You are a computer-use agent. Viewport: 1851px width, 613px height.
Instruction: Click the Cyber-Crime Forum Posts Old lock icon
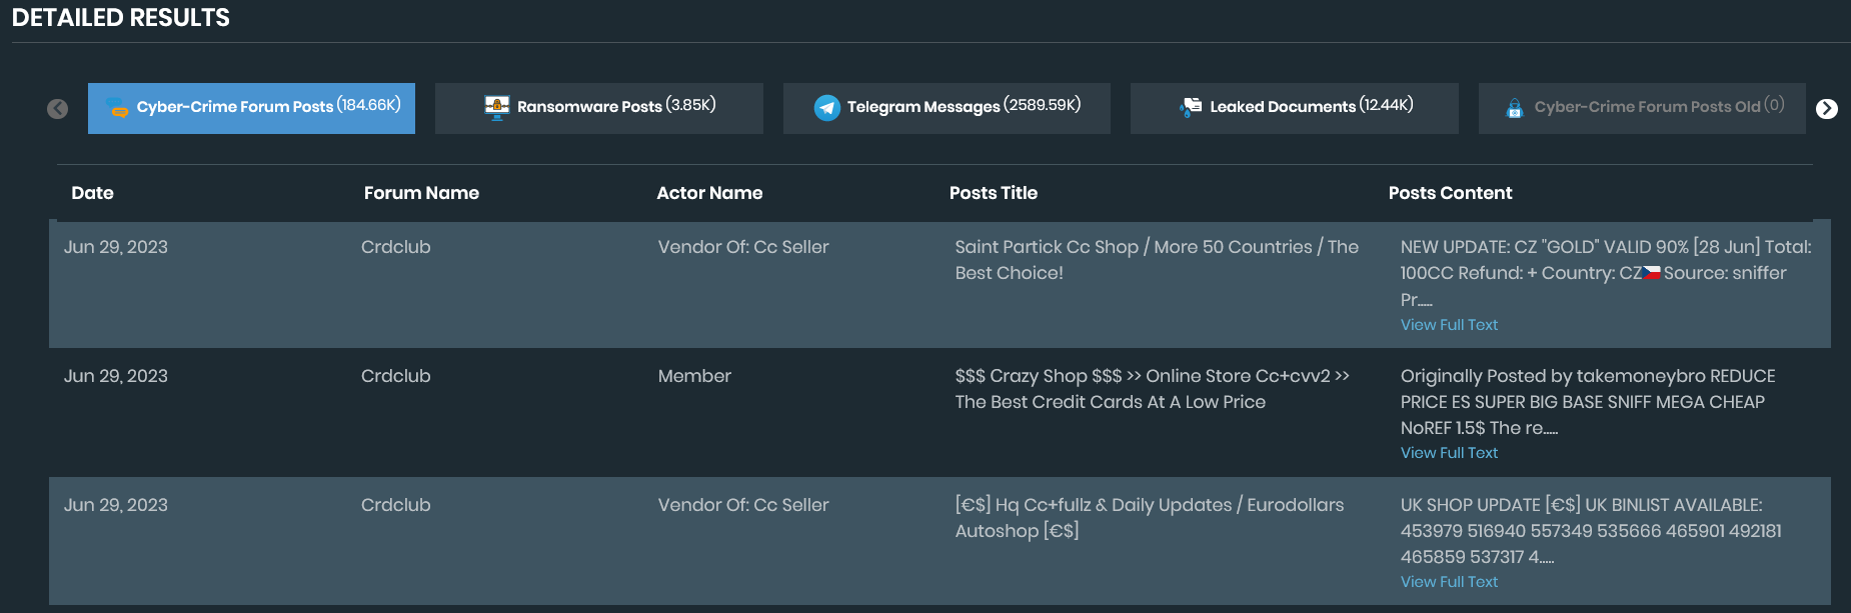coord(1514,108)
